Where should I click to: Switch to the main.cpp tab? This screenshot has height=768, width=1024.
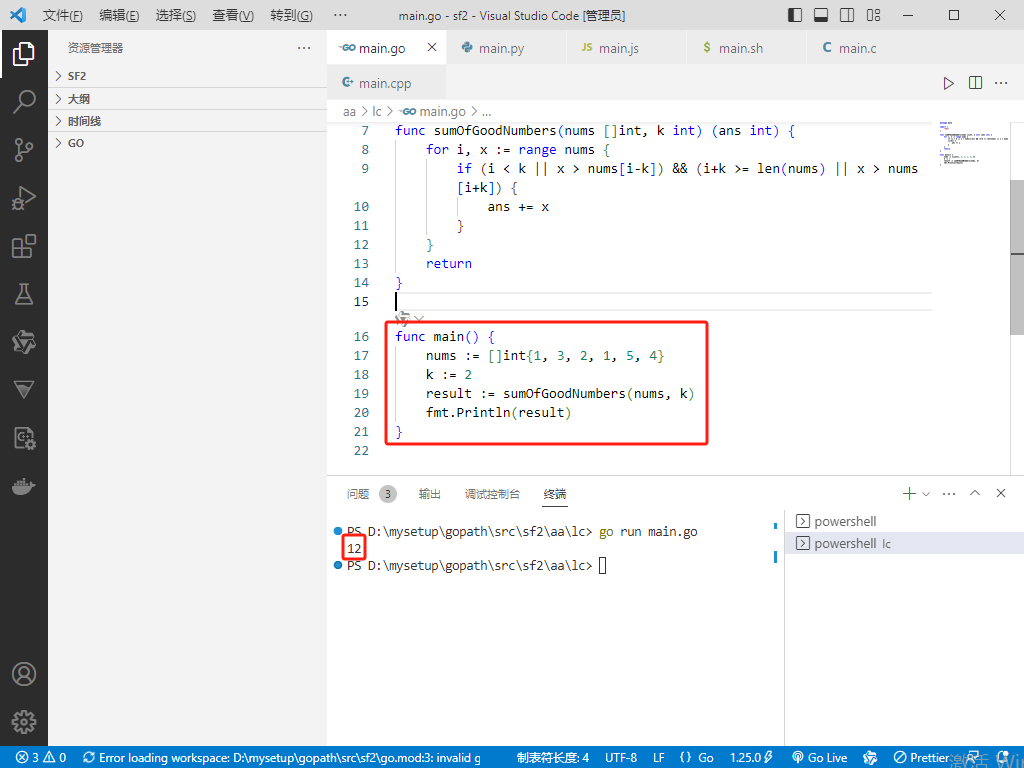(x=387, y=83)
